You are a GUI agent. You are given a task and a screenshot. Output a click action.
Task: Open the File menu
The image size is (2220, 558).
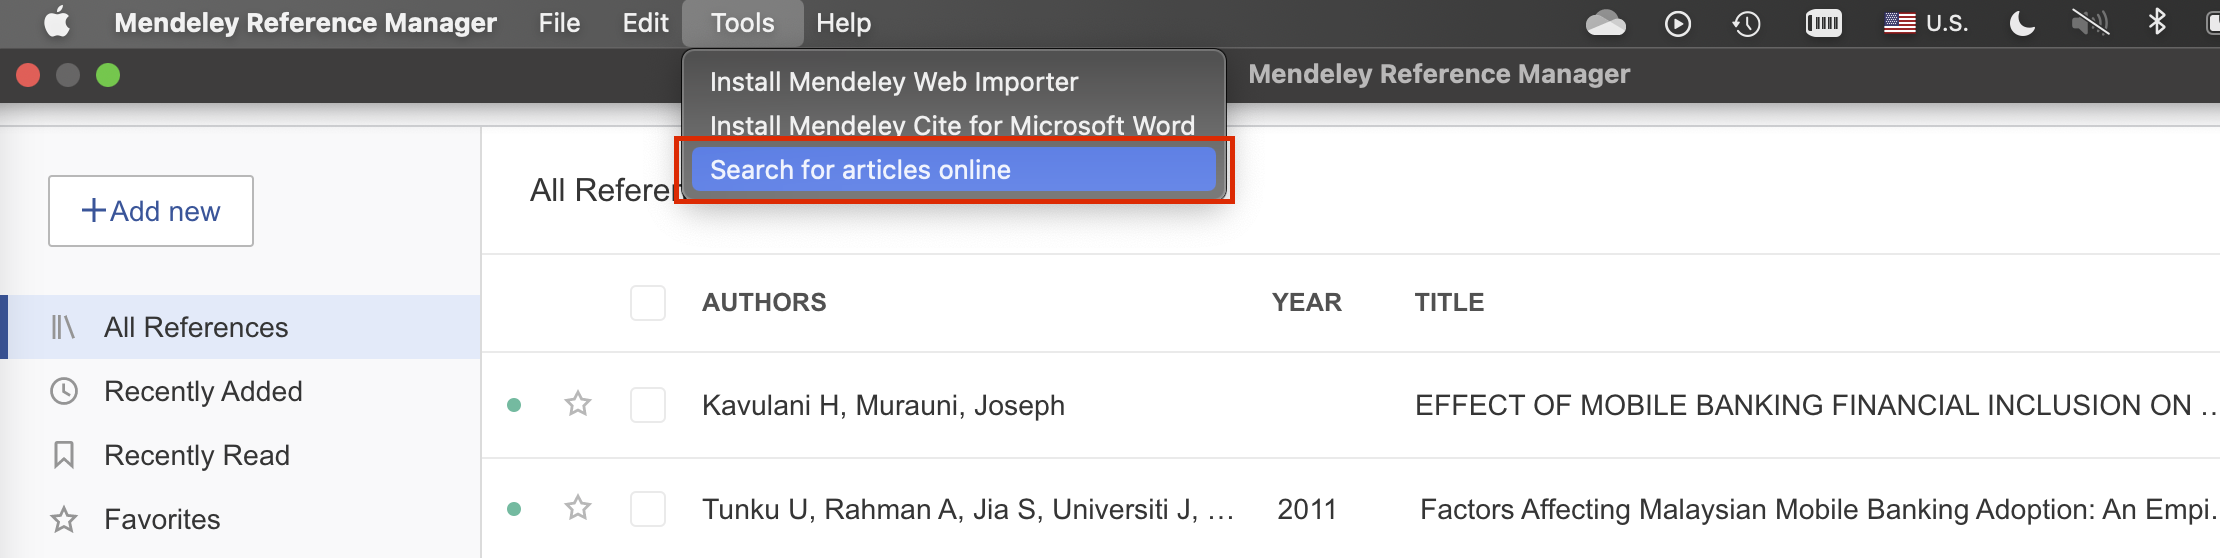[559, 23]
